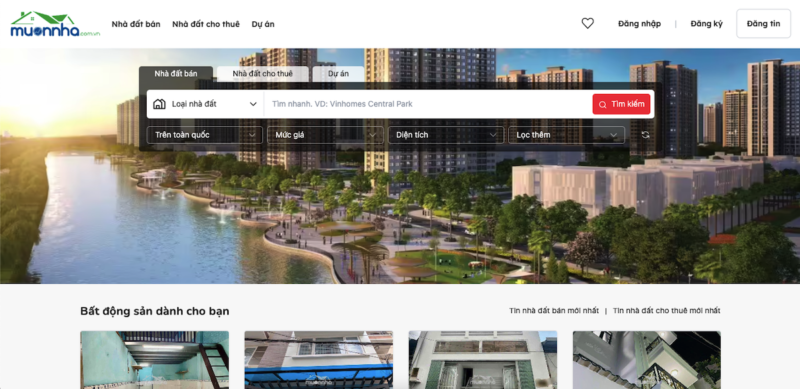The width and height of the screenshot is (800, 389).
Task: Open Tin nhà đất bán mới nhất link
Action: click(554, 310)
